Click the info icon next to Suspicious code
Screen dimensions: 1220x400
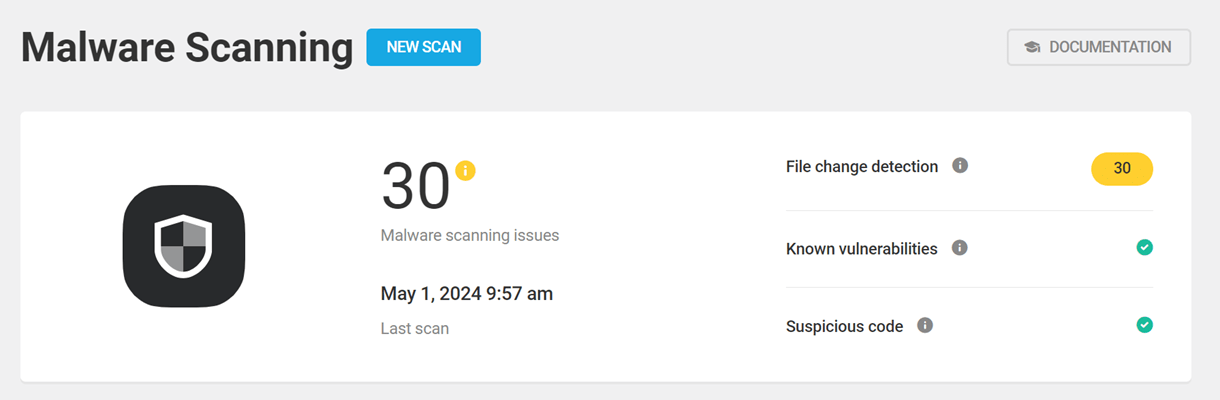(x=925, y=325)
